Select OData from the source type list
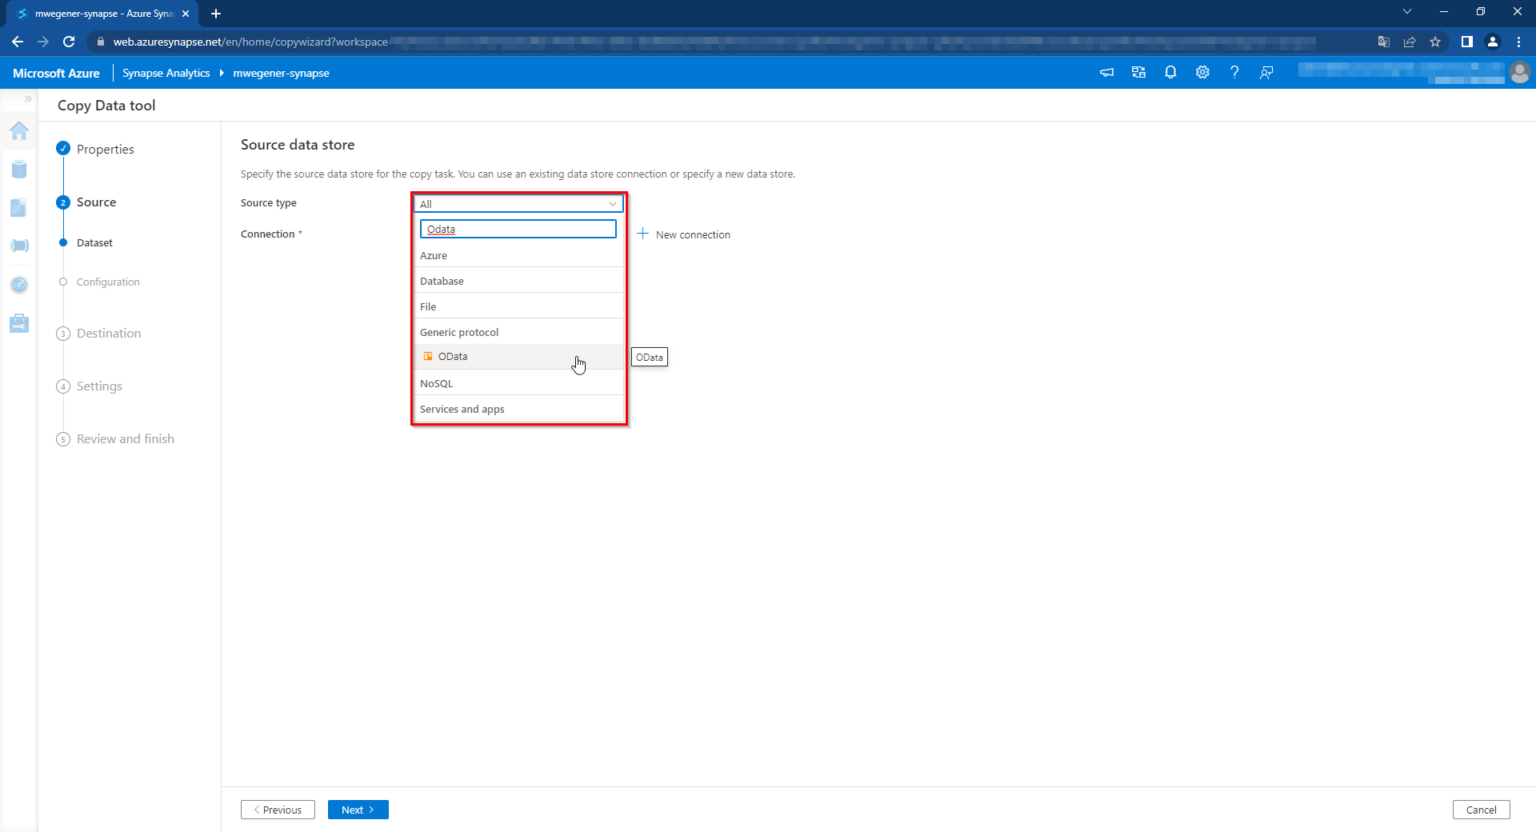This screenshot has height=832, width=1536. tap(453, 357)
